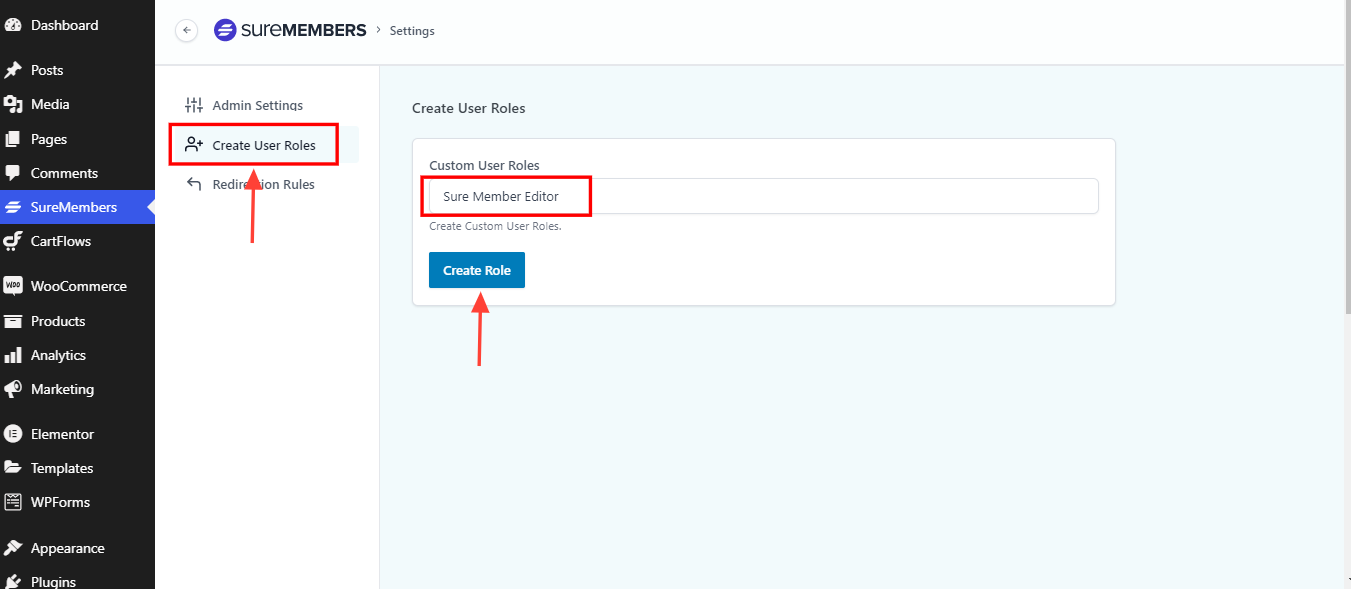The image size is (1351, 589).
Task: Switch to Admin Settings tab
Action: pyautogui.click(x=257, y=105)
